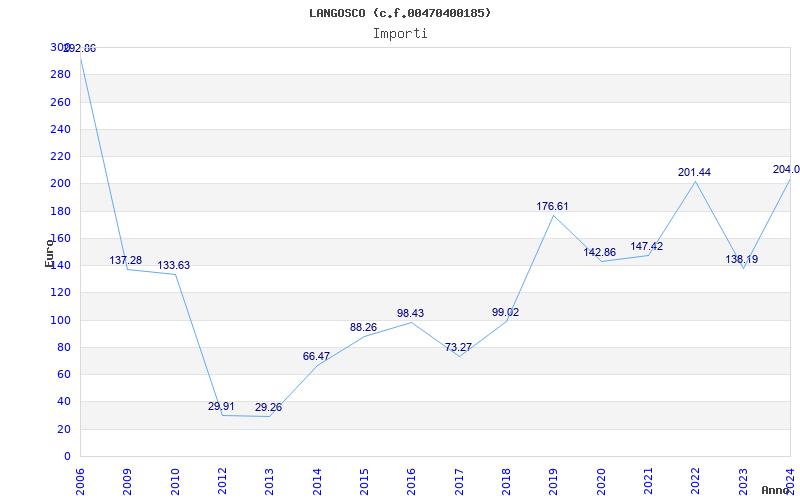Select the year 2016 axis label
Screen dimensions: 800x500
[412, 482]
